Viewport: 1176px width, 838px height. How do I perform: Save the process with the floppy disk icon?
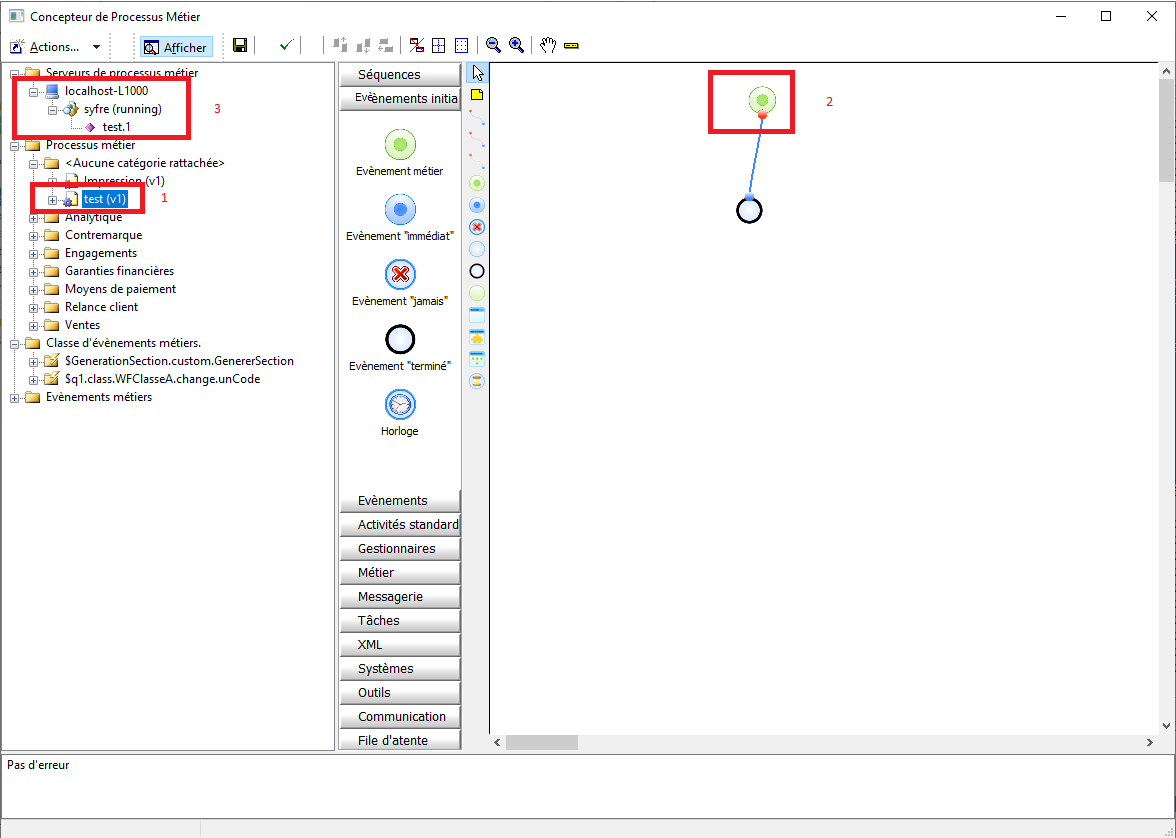(x=240, y=46)
